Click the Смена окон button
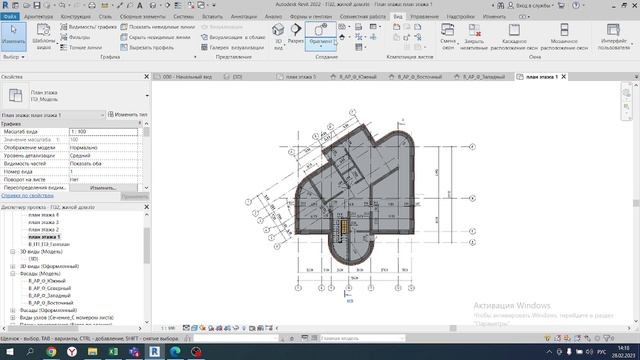Image resolution: width=640 pixels, height=360 pixels. coord(448,37)
